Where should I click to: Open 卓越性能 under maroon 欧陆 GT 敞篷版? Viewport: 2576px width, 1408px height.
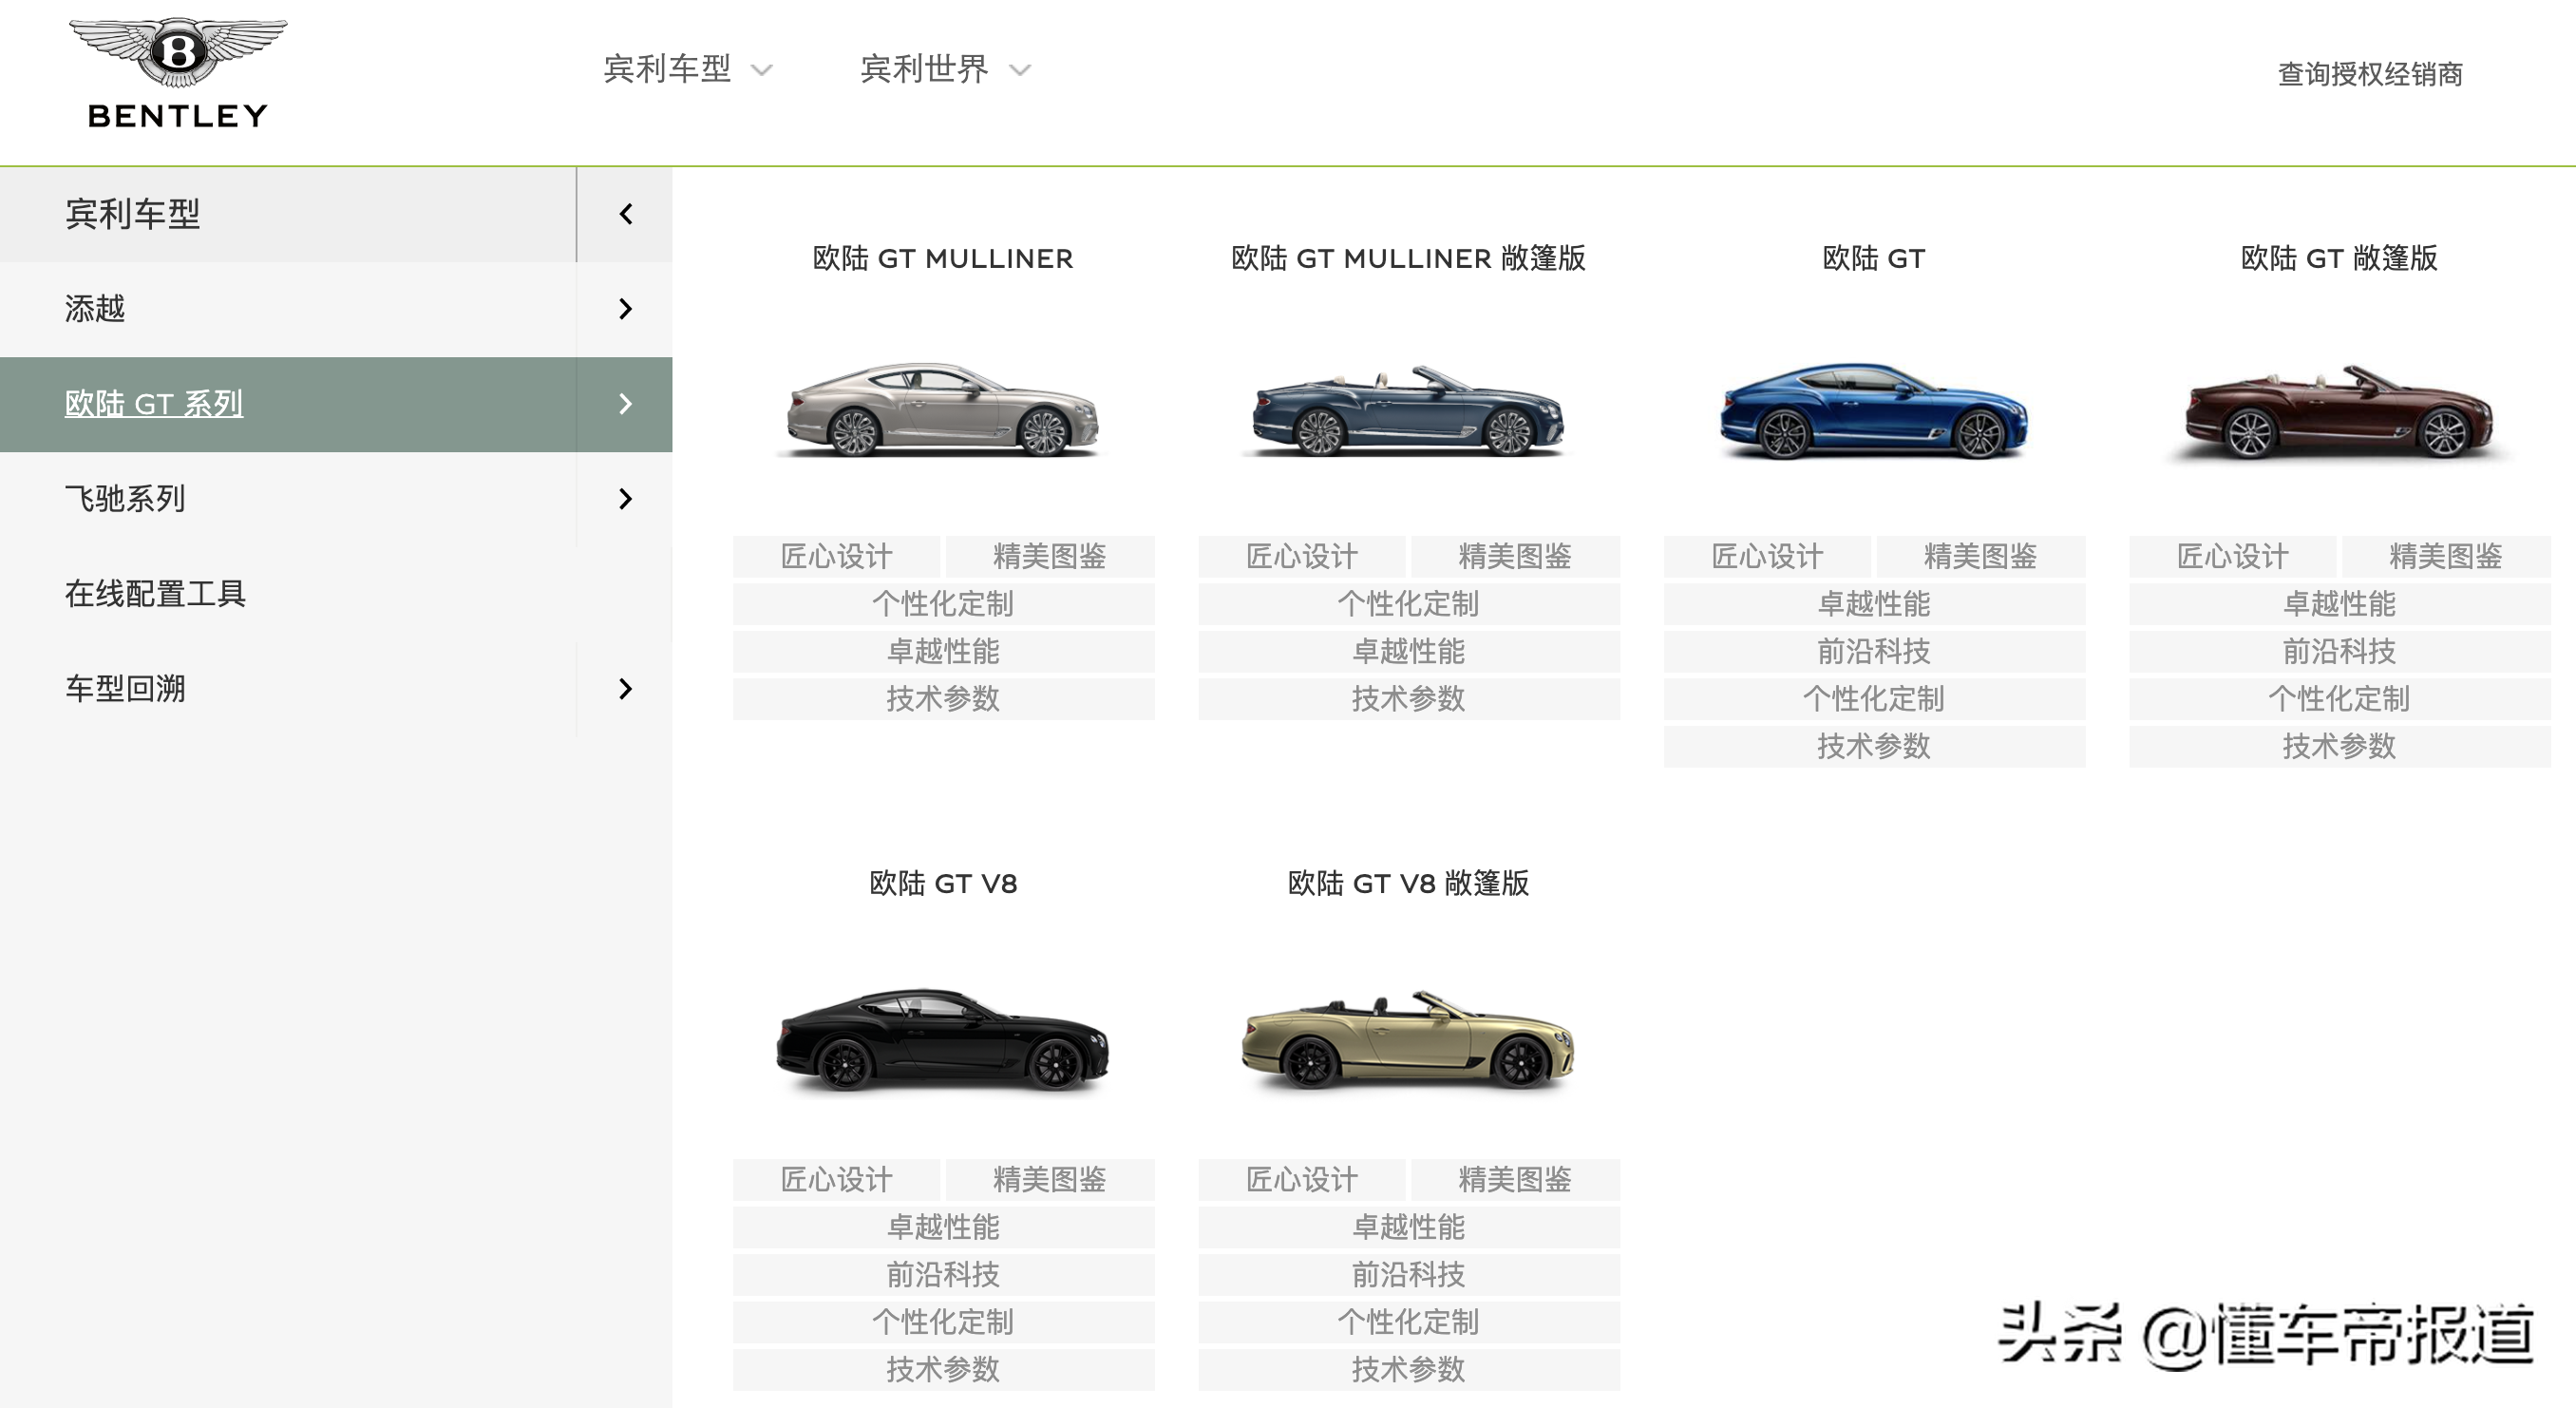click(2339, 604)
